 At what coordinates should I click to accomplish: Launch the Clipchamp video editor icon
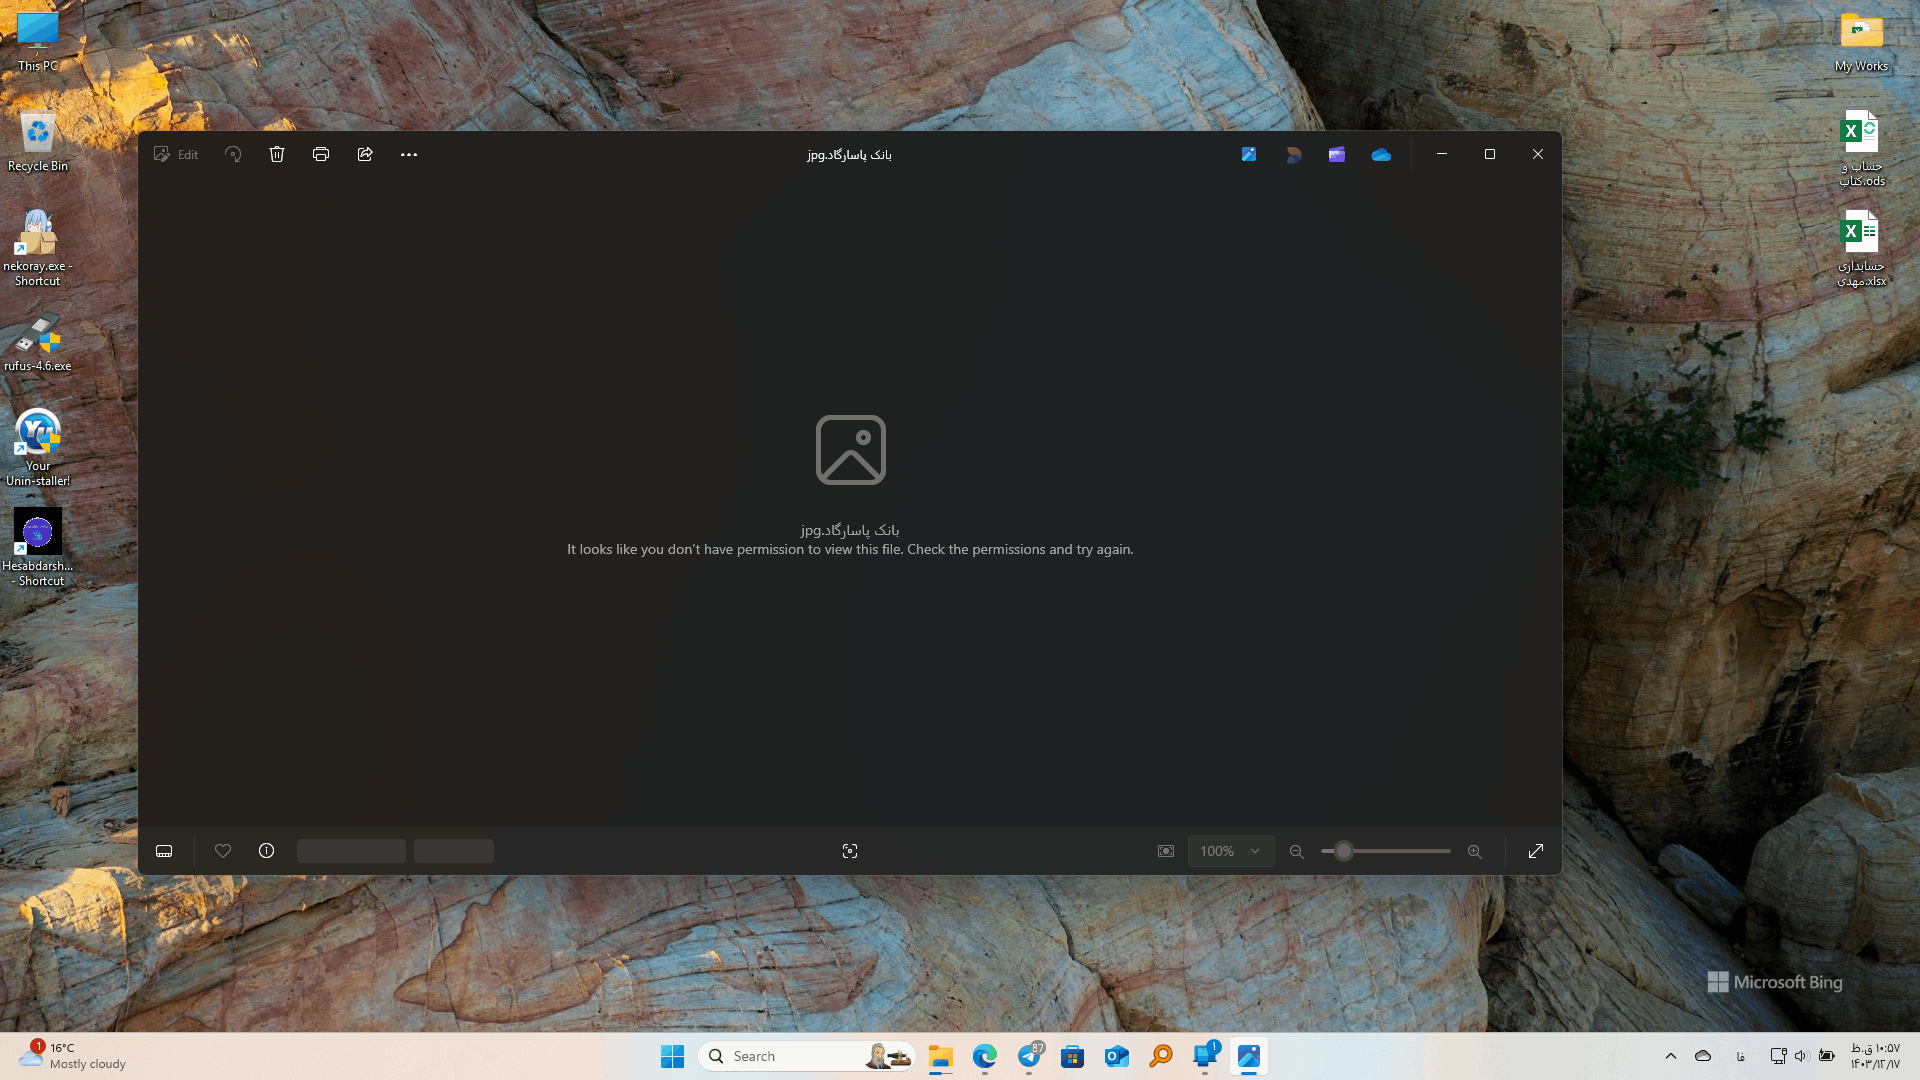point(1337,154)
